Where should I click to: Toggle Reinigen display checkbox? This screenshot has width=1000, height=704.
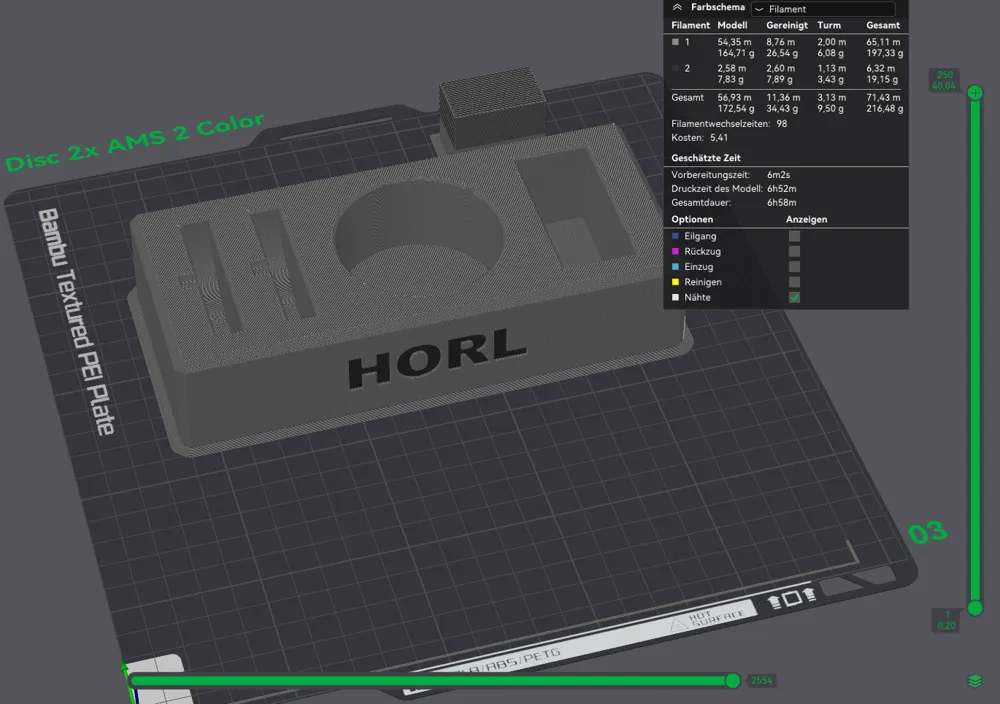[x=794, y=282]
